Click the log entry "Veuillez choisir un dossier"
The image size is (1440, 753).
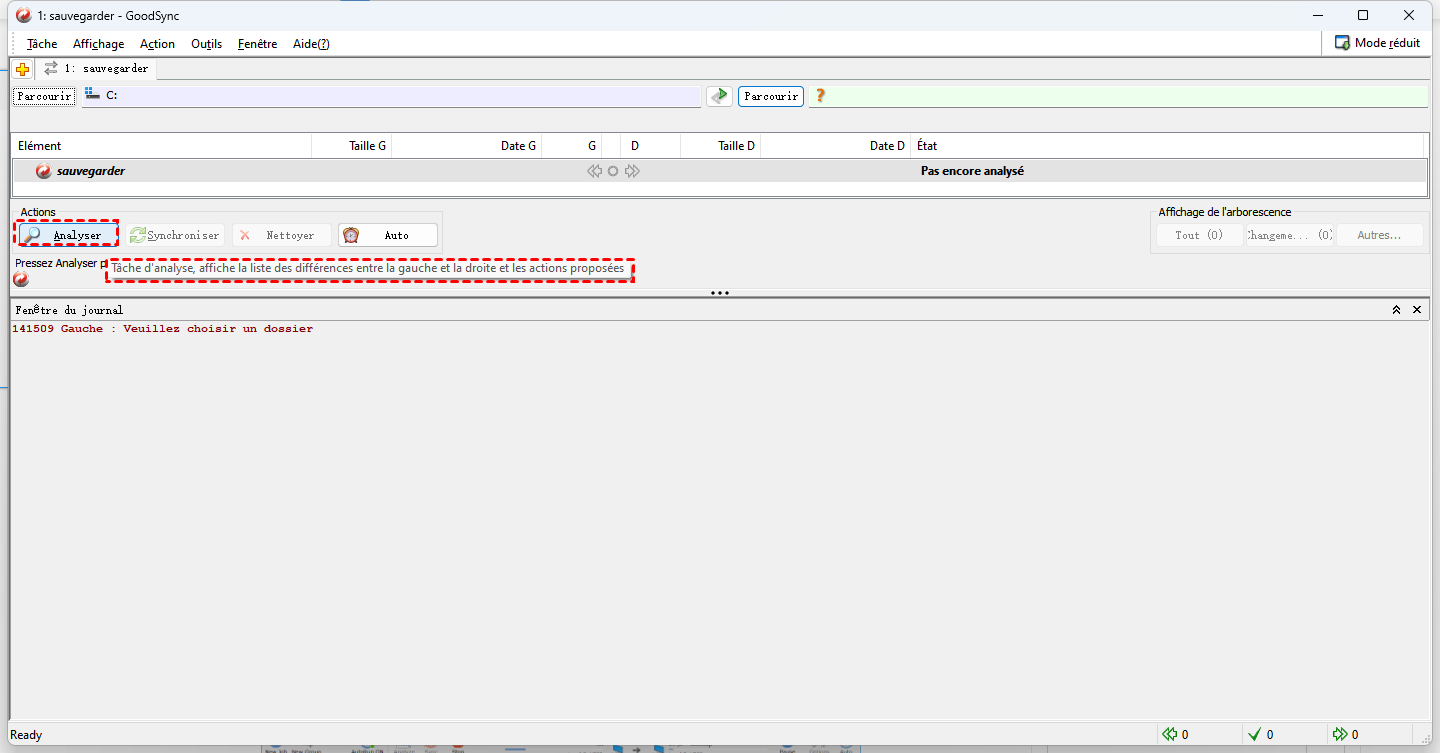coord(218,329)
